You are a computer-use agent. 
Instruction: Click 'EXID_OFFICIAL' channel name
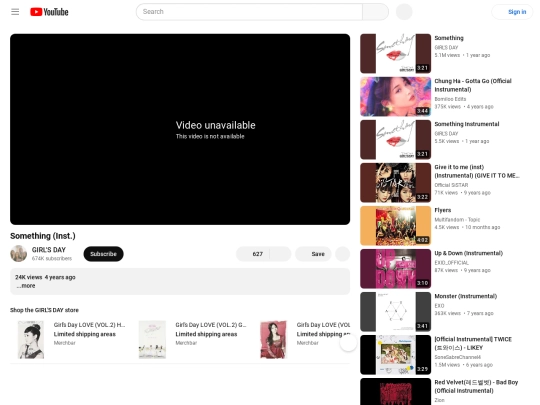click(x=451, y=262)
